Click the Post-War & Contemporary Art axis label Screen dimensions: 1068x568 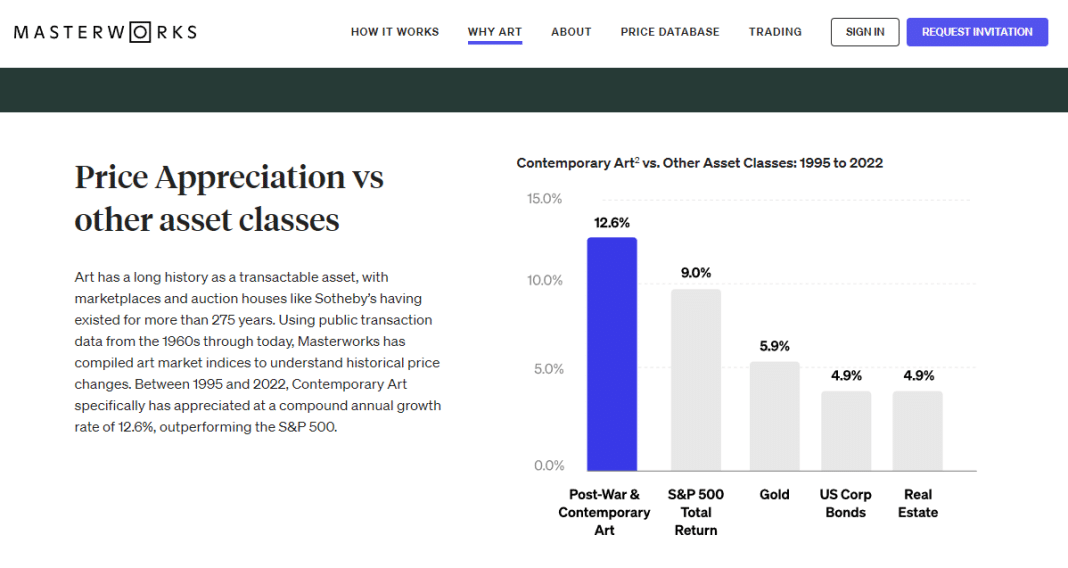[x=604, y=512]
